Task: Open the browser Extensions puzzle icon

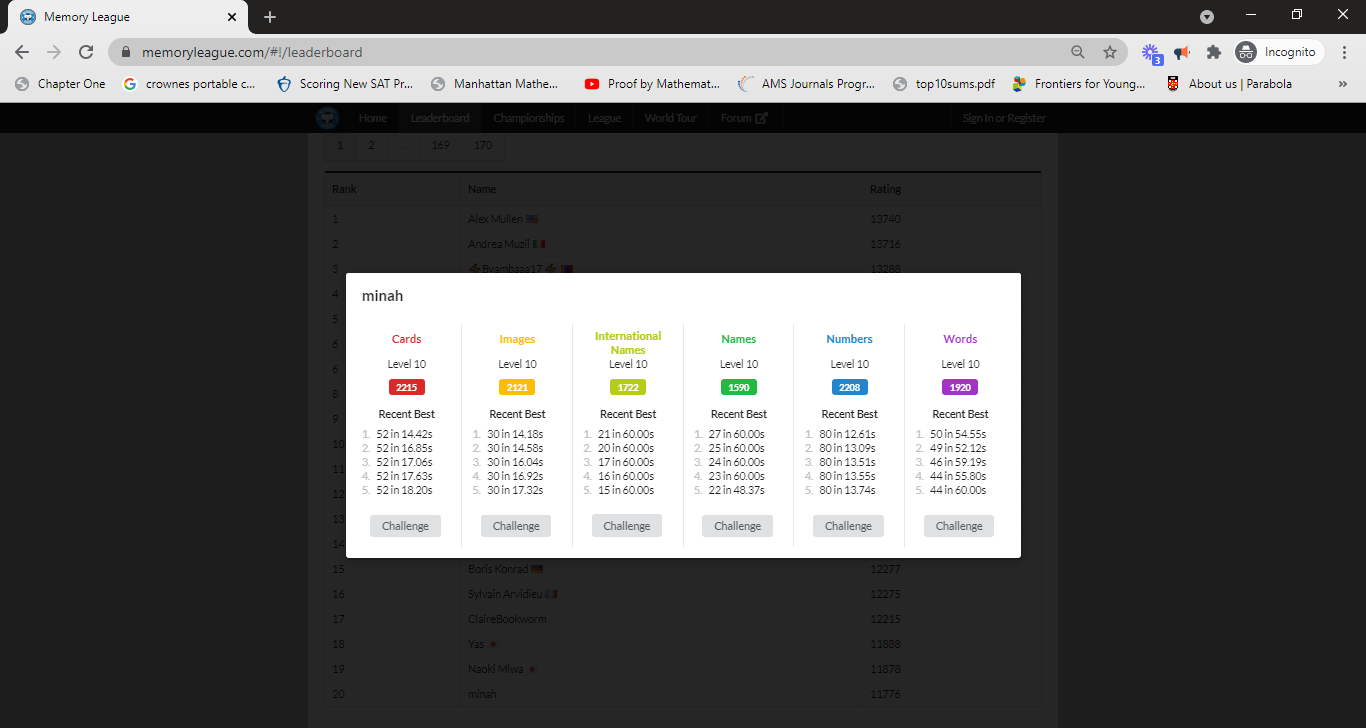Action: click(1214, 52)
